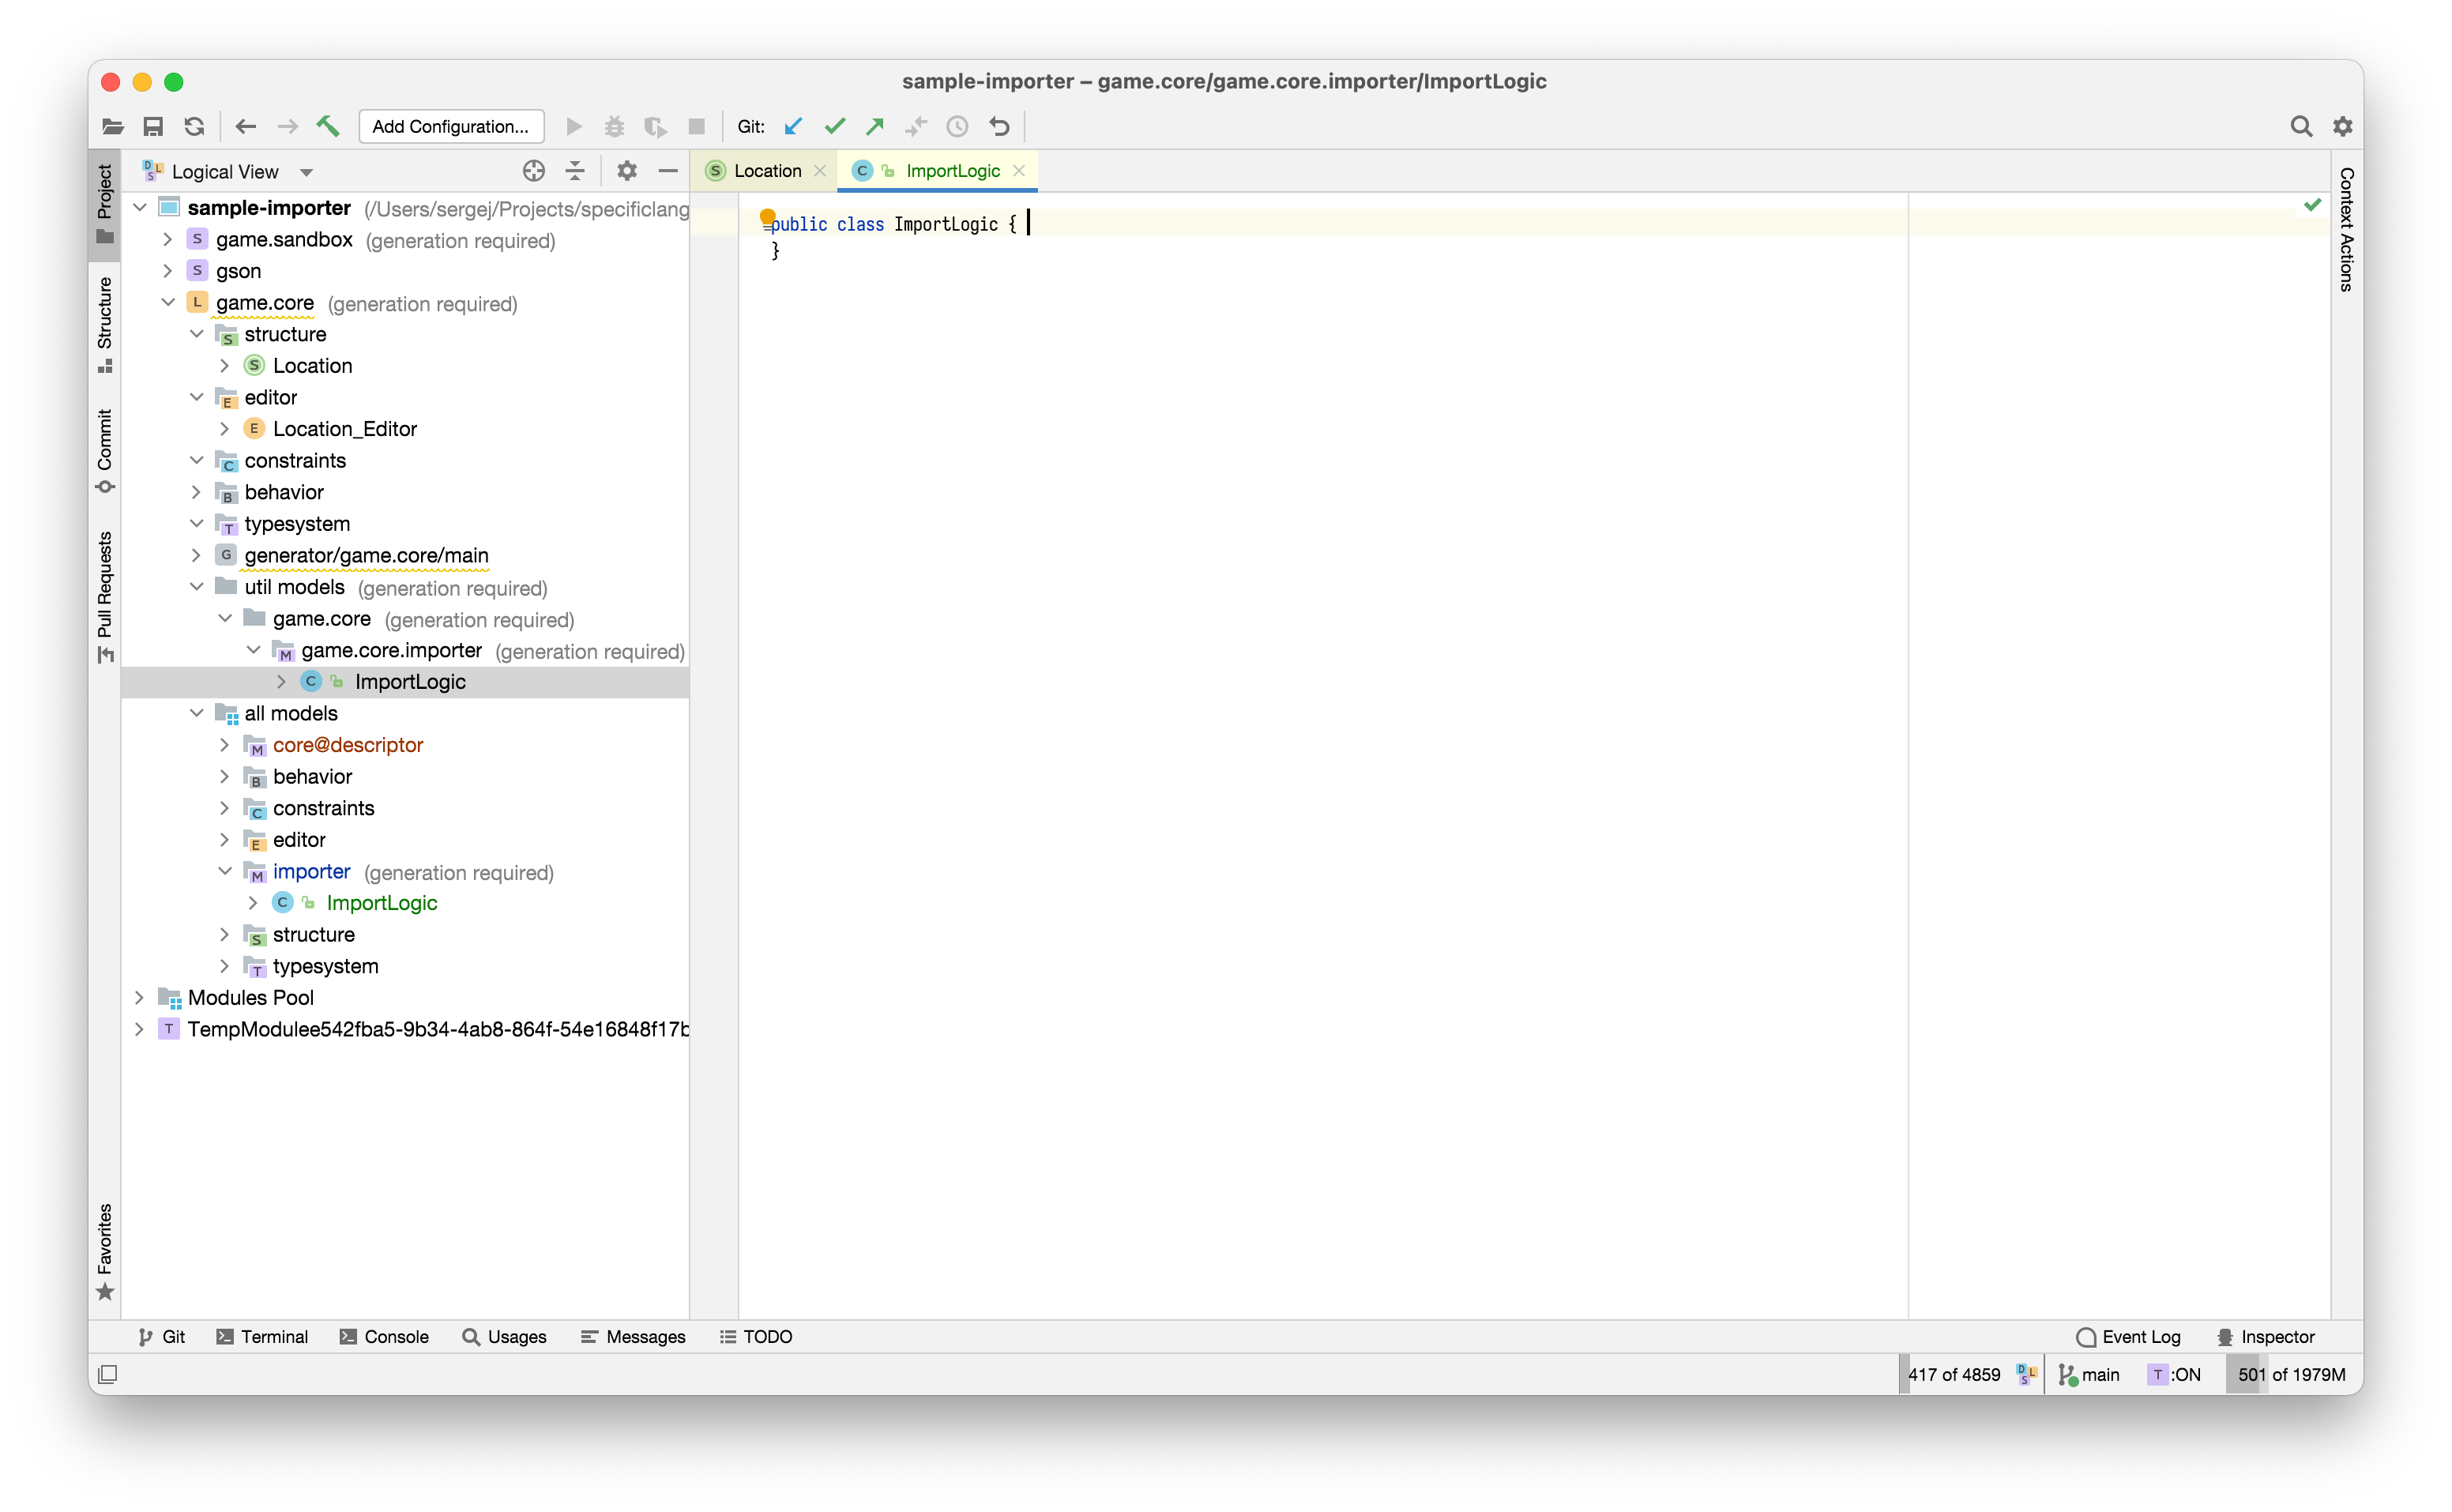Screen dimensions: 2452x1512
Task: Open Search Everywhere magnifier icon
Action: (2301, 126)
